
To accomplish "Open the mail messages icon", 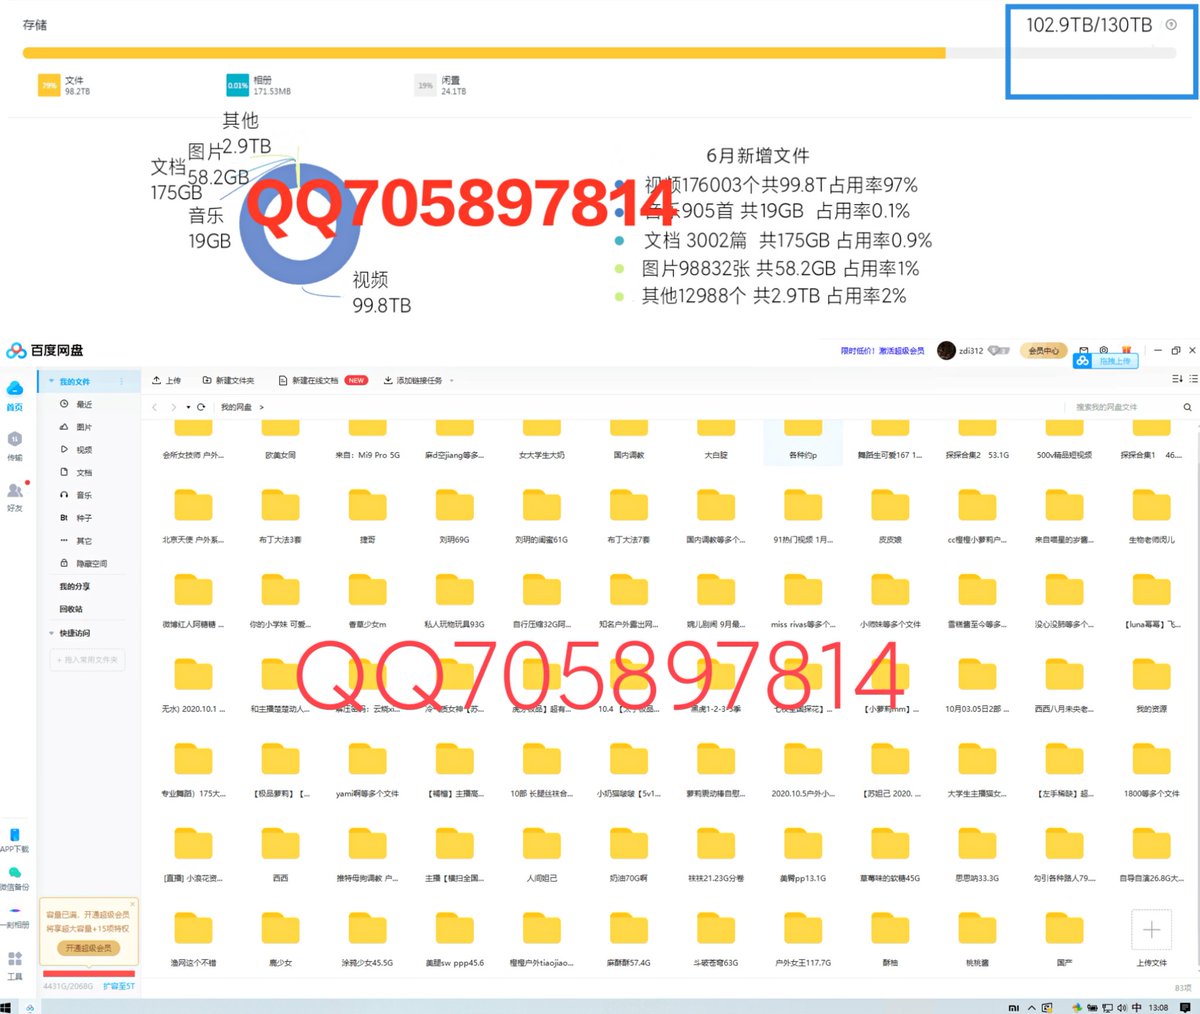I will [x=1084, y=351].
